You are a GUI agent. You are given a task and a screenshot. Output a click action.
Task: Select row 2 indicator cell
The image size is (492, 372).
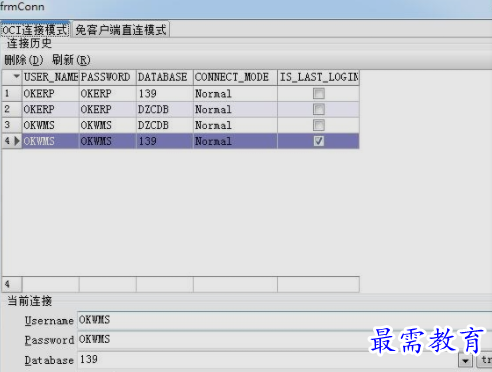[12, 109]
